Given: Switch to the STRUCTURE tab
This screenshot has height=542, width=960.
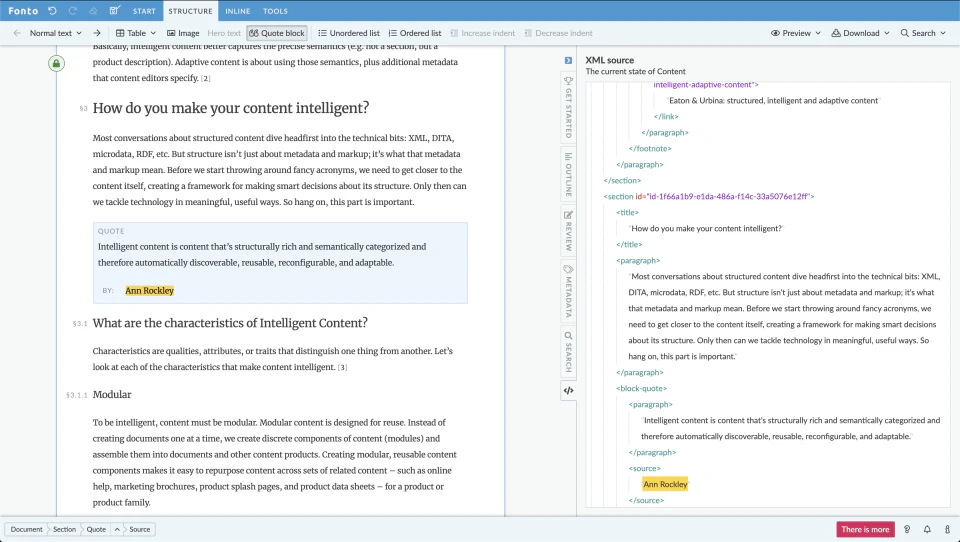Looking at the screenshot, I should tap(190, 11).
